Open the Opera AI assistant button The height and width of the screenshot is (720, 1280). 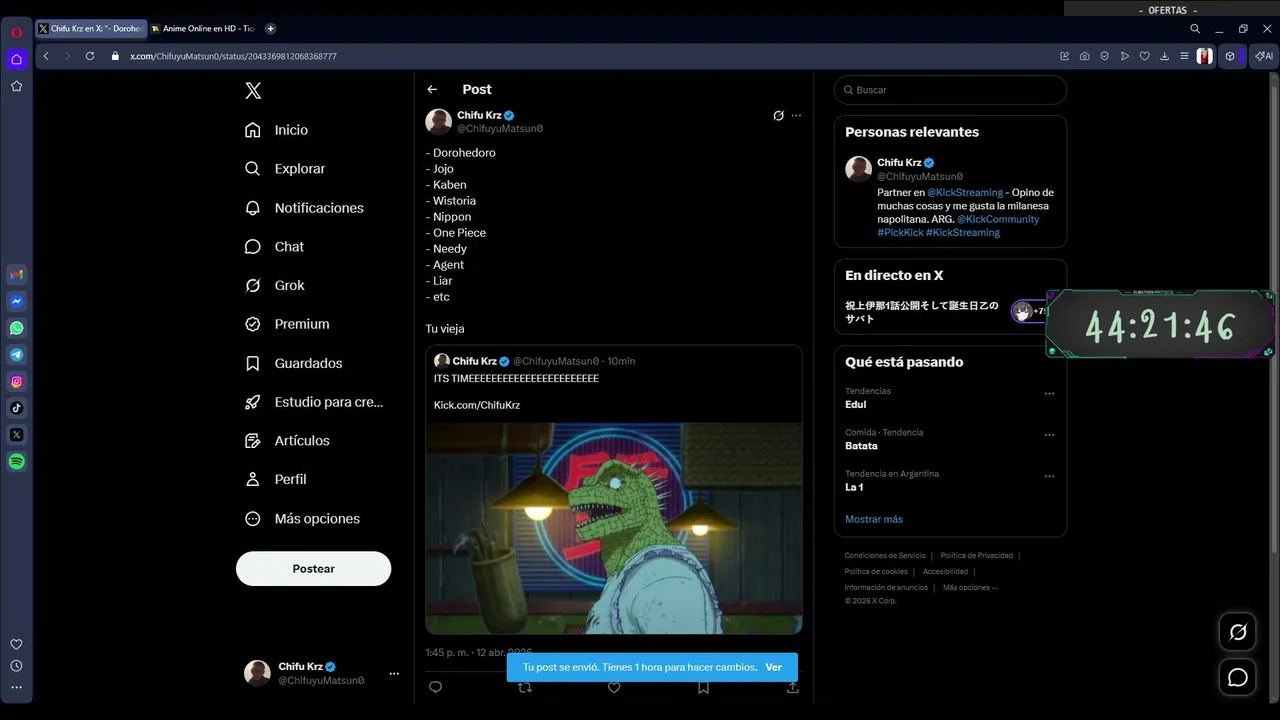[x=1264, y=56]
